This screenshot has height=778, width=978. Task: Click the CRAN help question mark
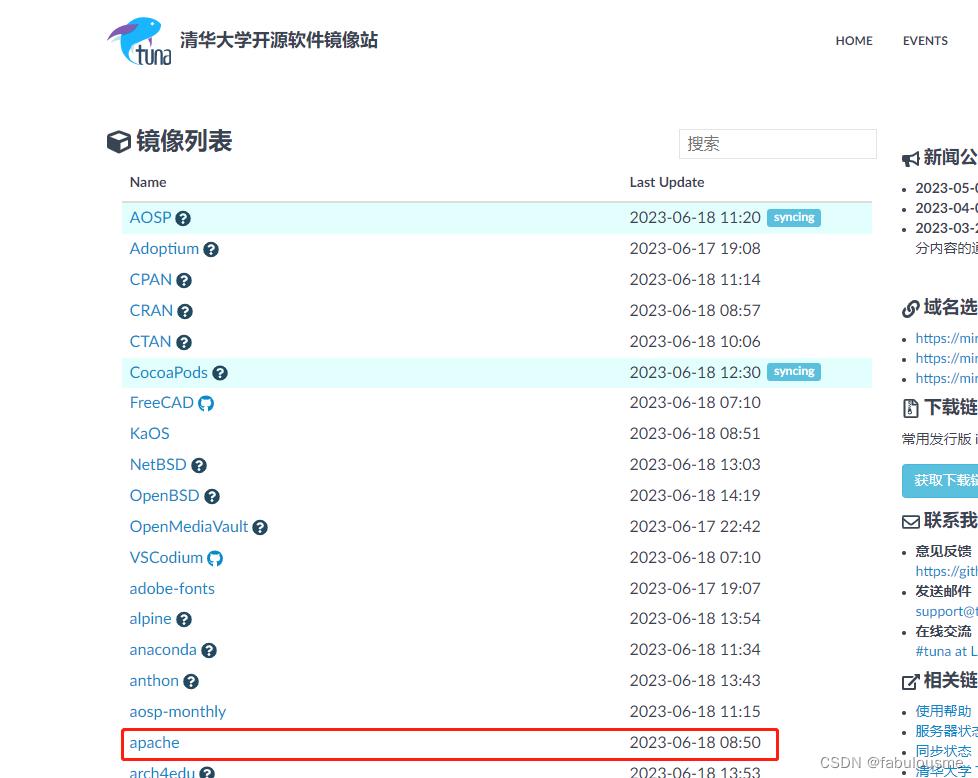click(185, 311)
